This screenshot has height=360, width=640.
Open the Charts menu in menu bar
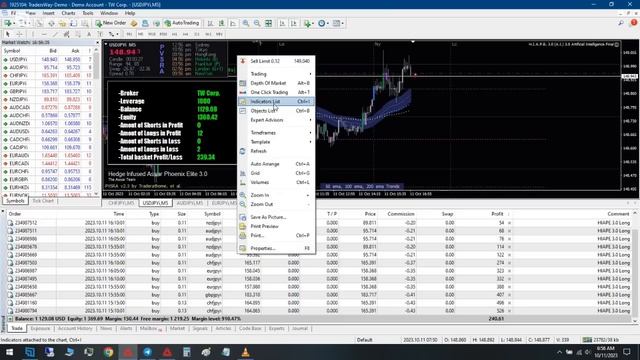(68, 13)
